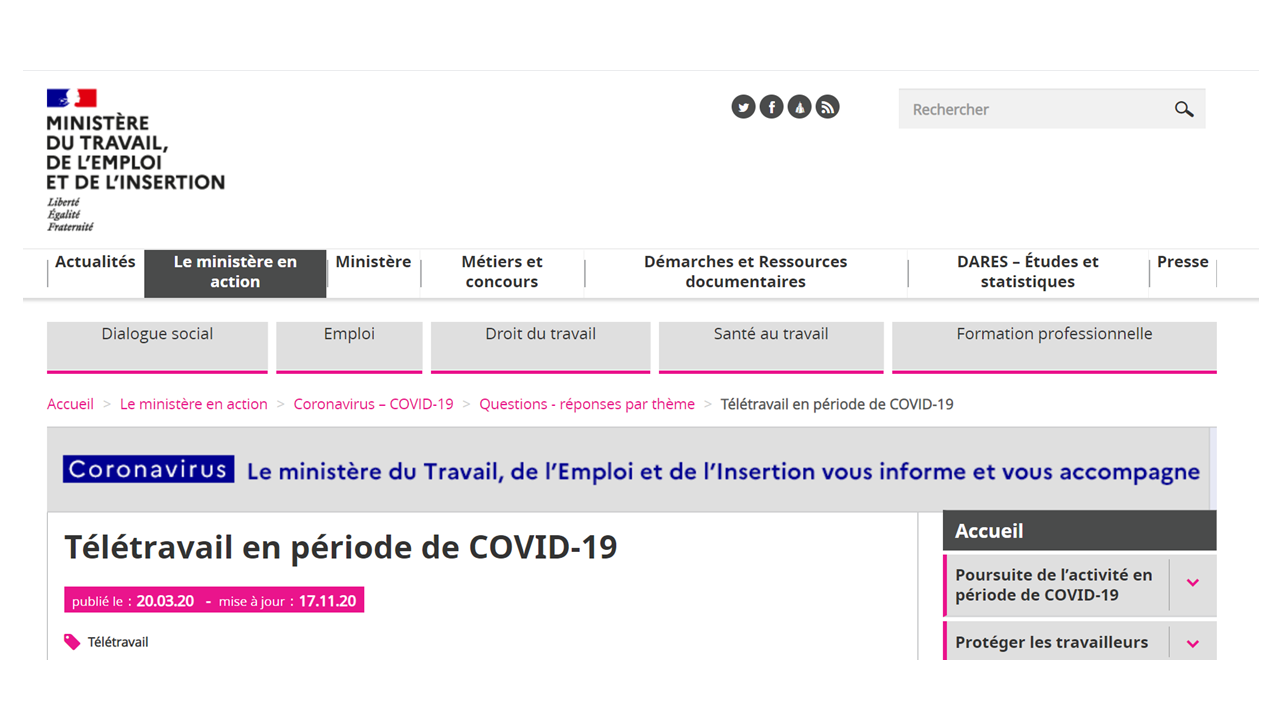Go to DARES – Études et statistiques

[x=1027, y=272]
